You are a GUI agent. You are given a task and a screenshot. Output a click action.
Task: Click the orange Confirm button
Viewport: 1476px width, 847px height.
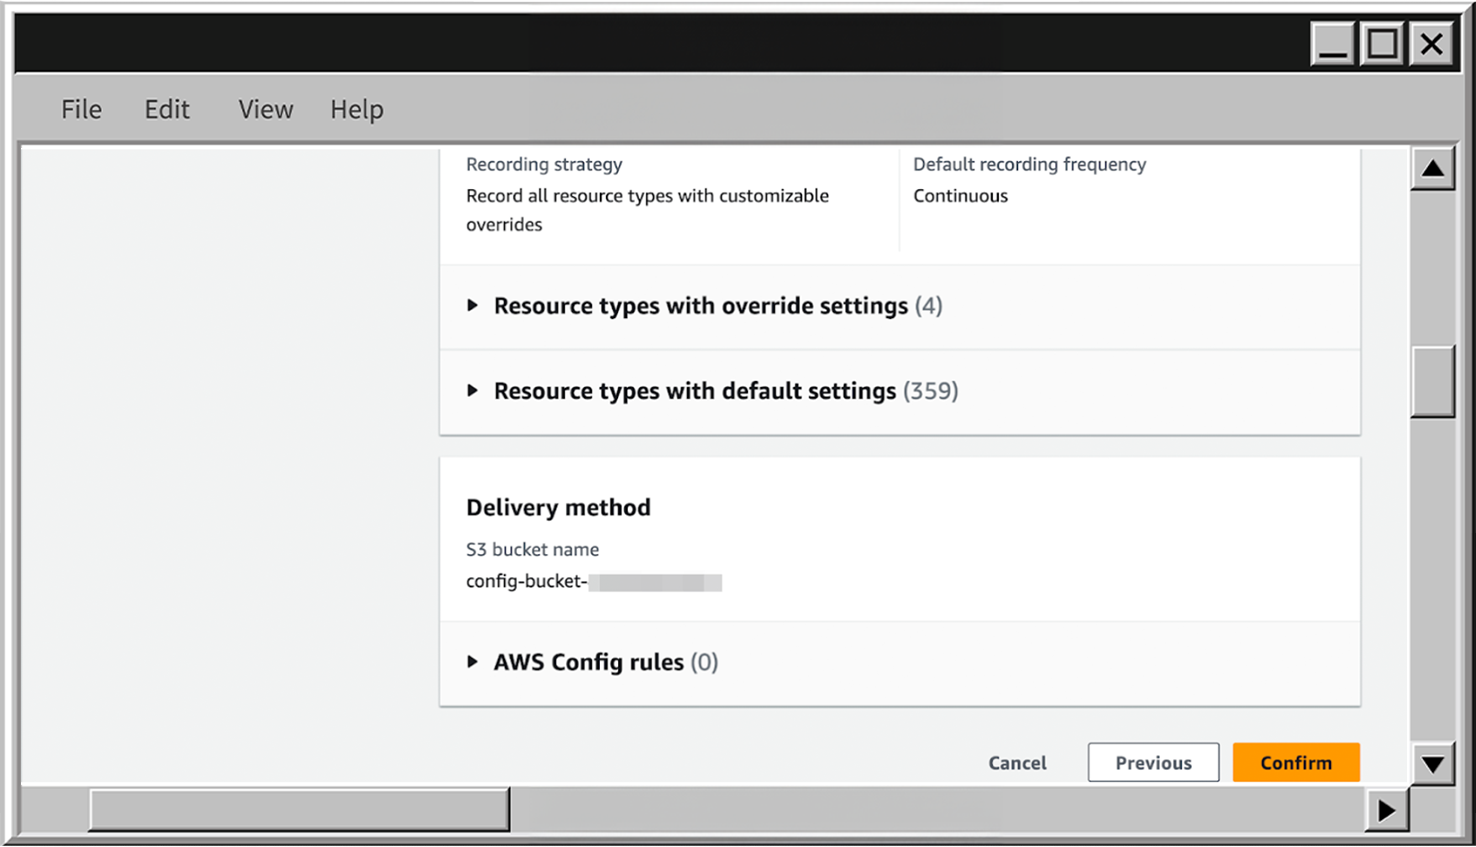click(1296, 762)
